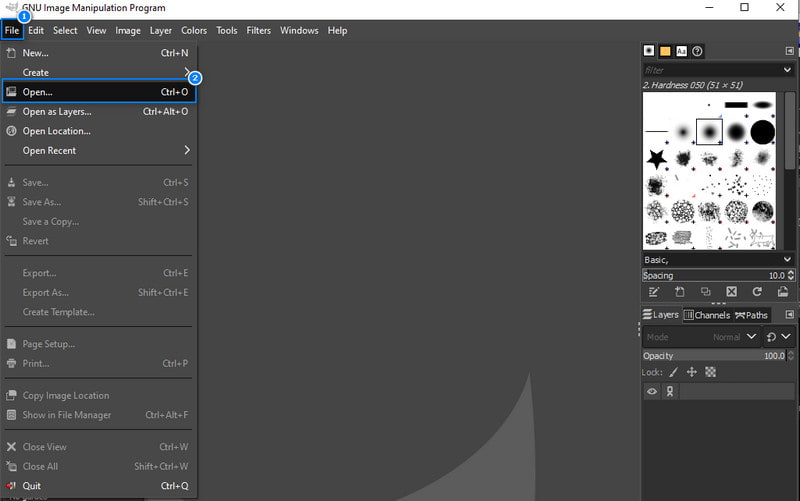Select the horizontal black bar brush

[x=736, y=105]
